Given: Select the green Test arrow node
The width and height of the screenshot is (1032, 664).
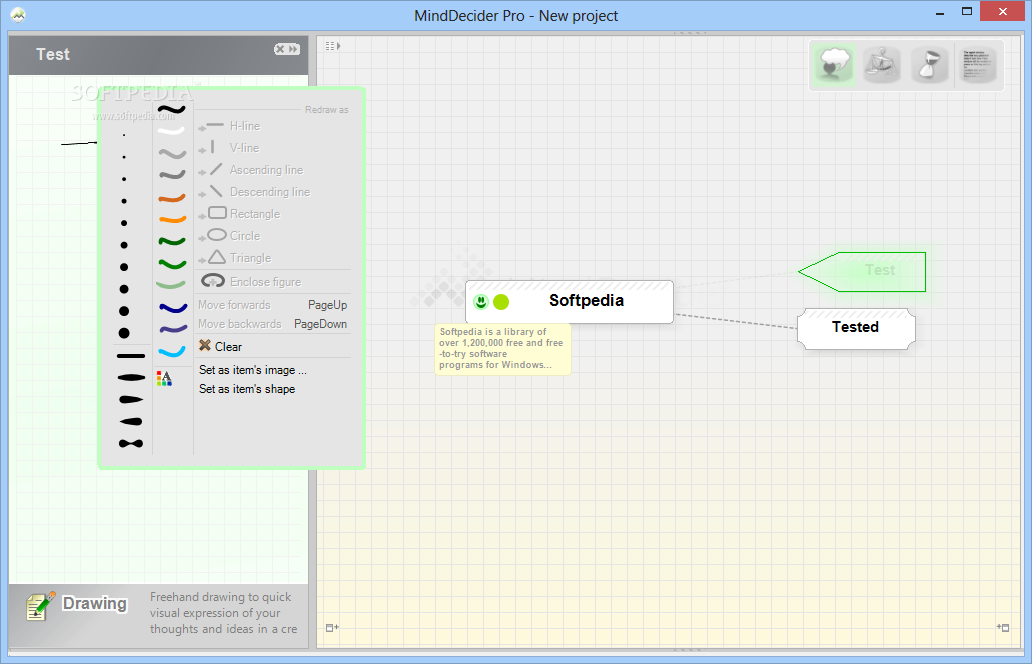Looking at the screenshot, I should 862,271.
